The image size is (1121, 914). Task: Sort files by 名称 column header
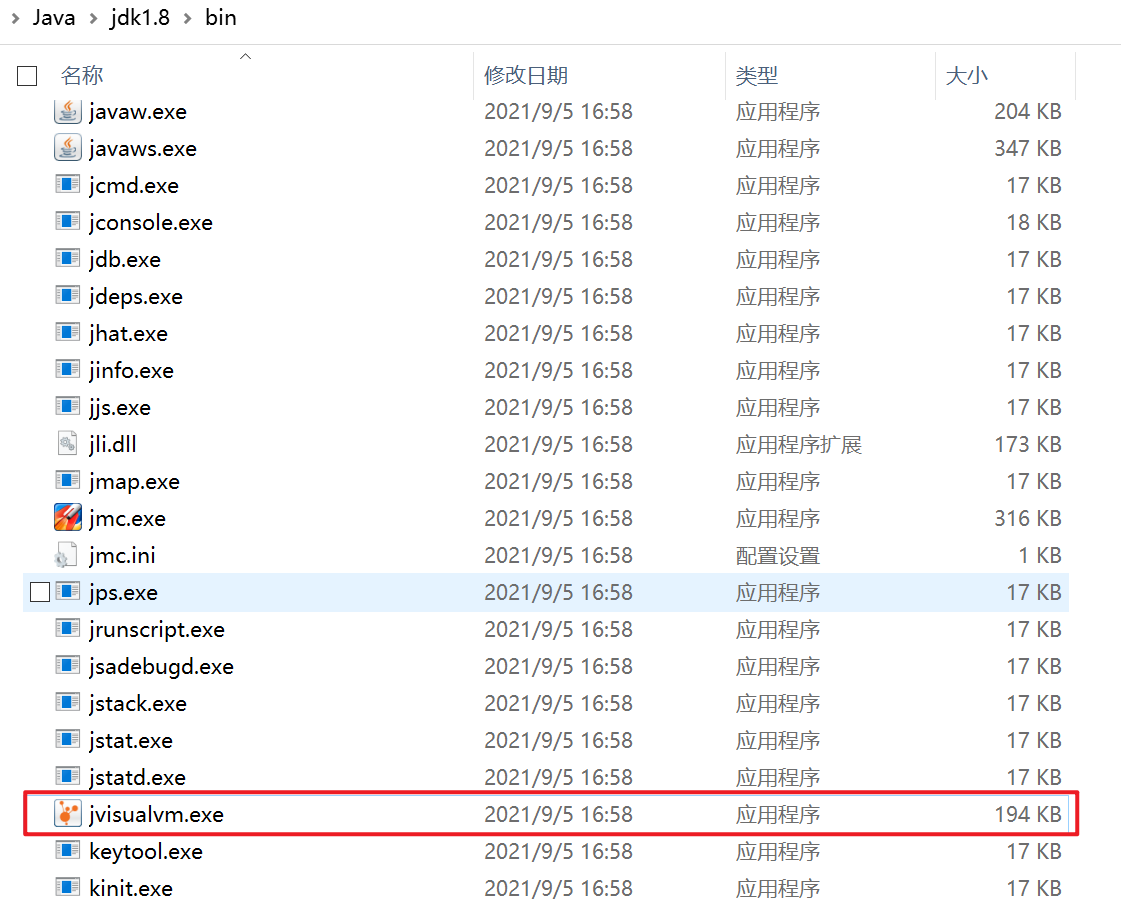tap(82, 76)
